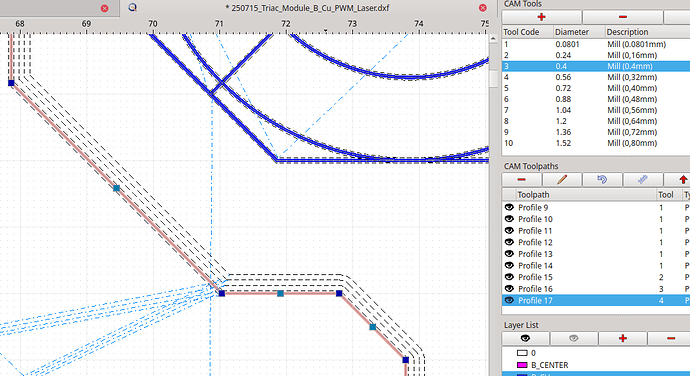Screen dimensions: 690x376
Task: Click the magnifier icon beside the document title
Action: coord(132,7)
